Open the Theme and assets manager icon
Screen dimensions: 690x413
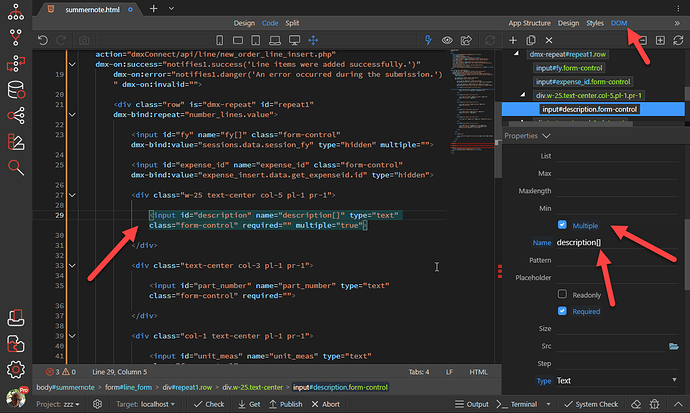pyautogui.click(x=16, y=142)
